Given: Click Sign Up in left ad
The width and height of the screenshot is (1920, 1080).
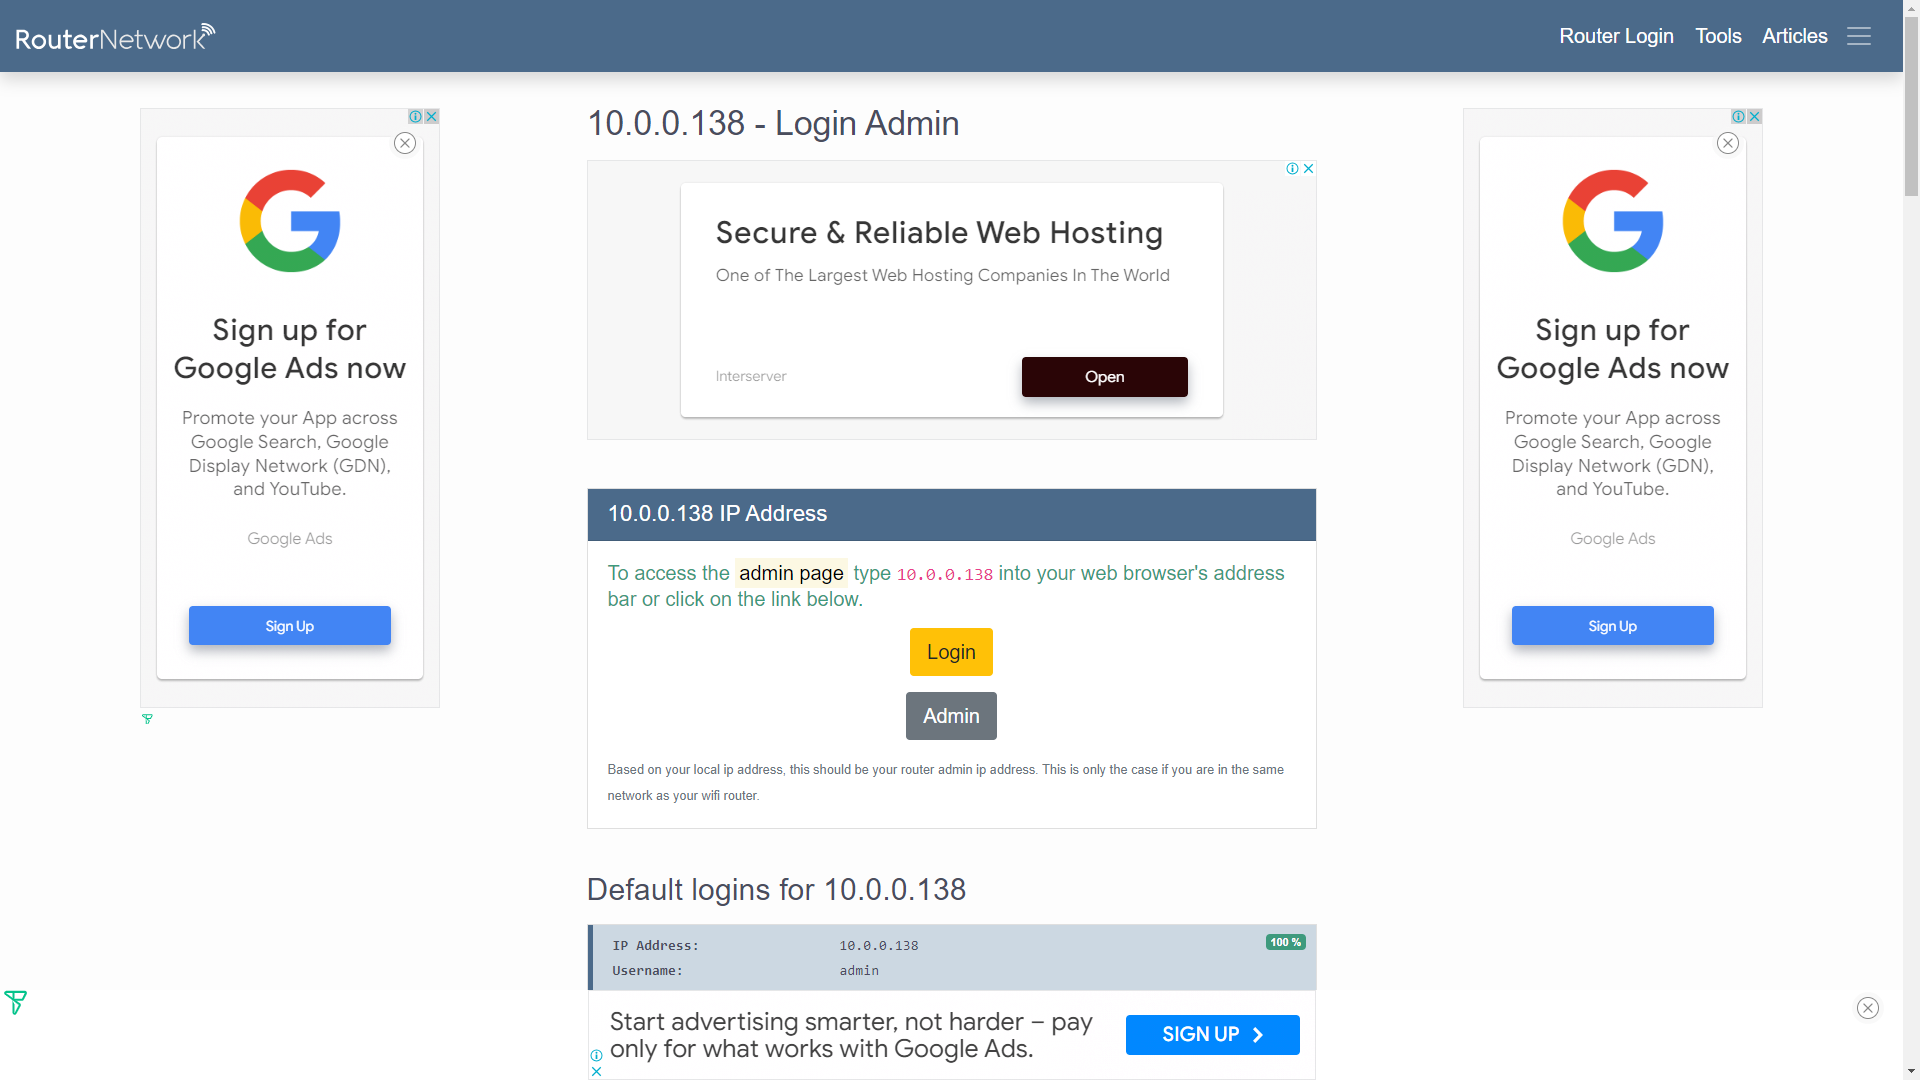Looking at the screenshot, I should coord(290,626).
